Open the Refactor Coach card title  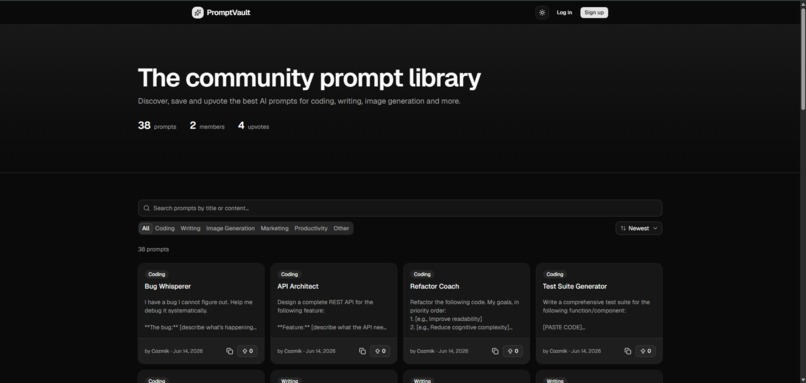click(434, 286)
